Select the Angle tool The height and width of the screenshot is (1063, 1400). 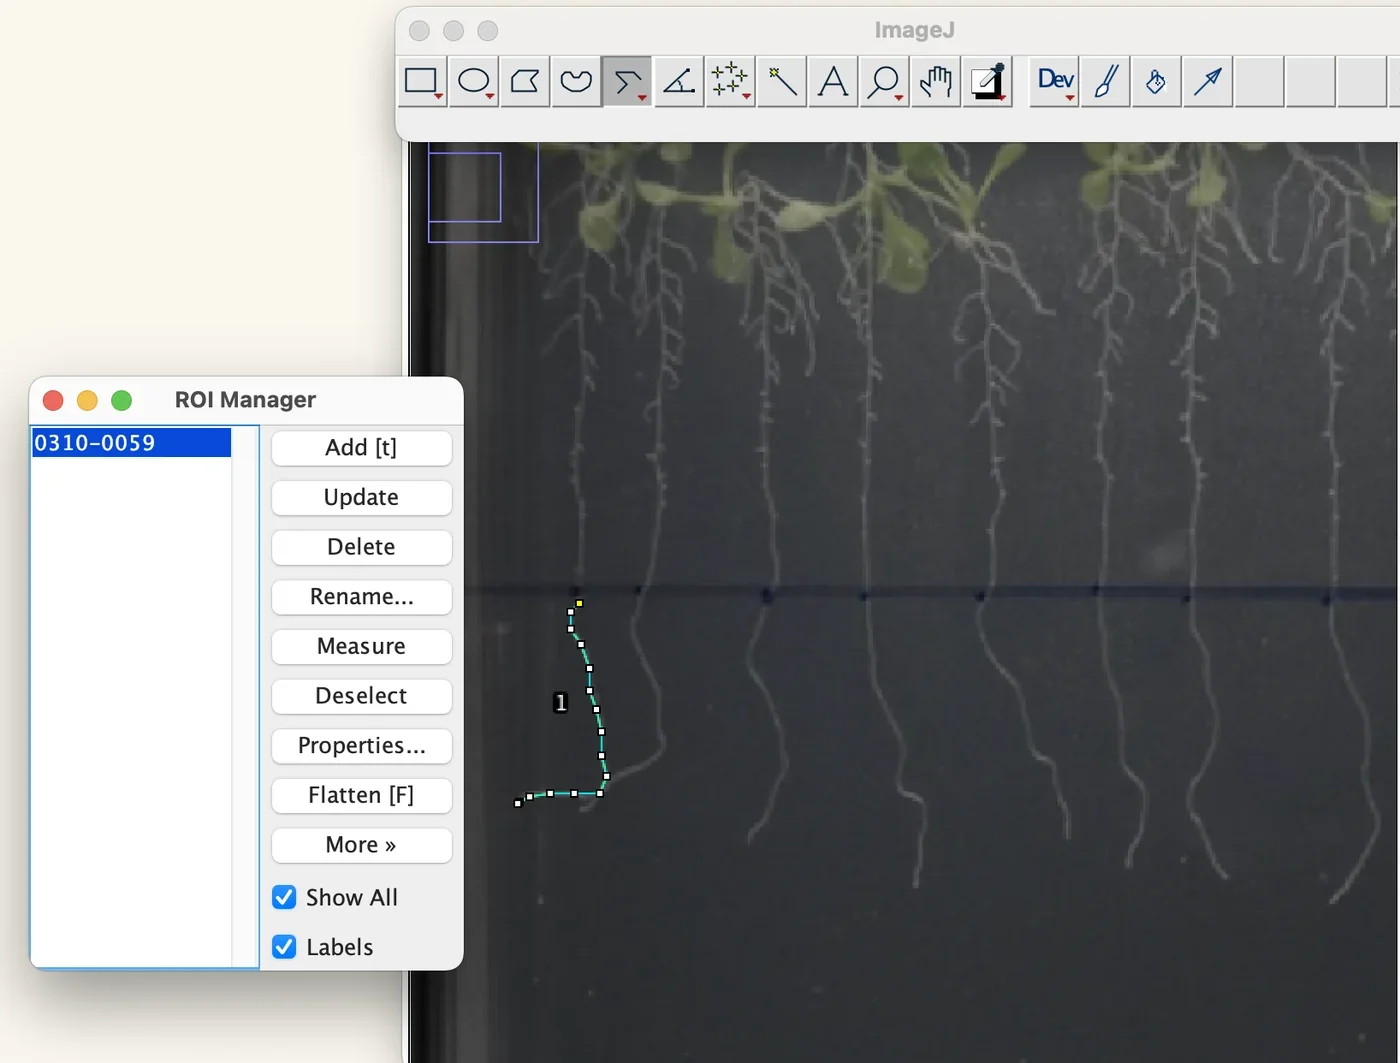click(679, 81)
